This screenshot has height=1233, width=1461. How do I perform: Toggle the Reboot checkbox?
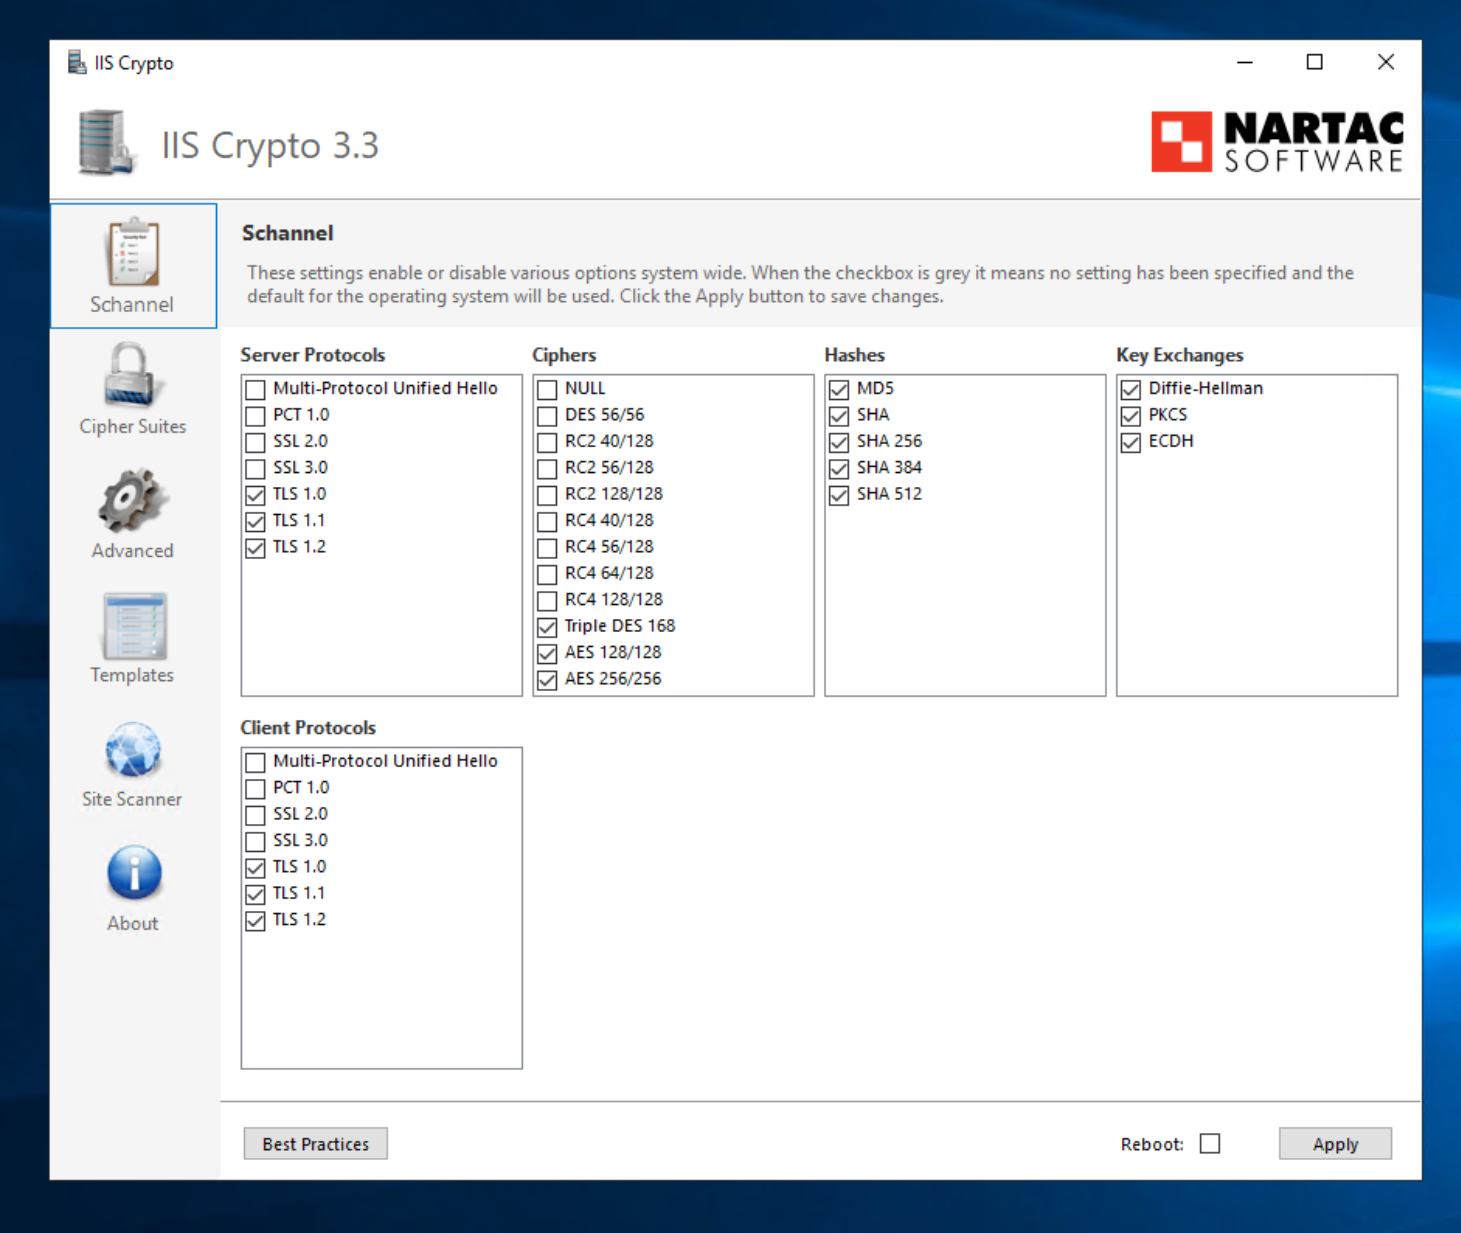[1210, 1144]
